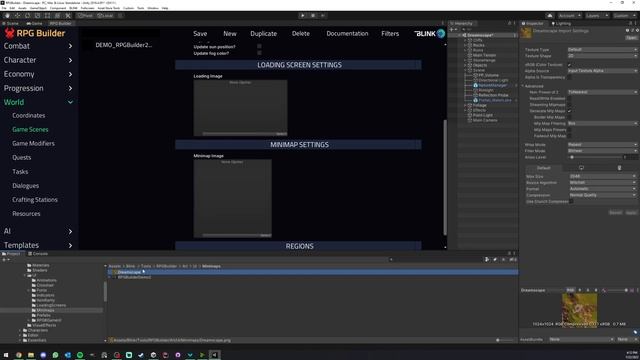Open the Game Modifiers section

[33, 144]
